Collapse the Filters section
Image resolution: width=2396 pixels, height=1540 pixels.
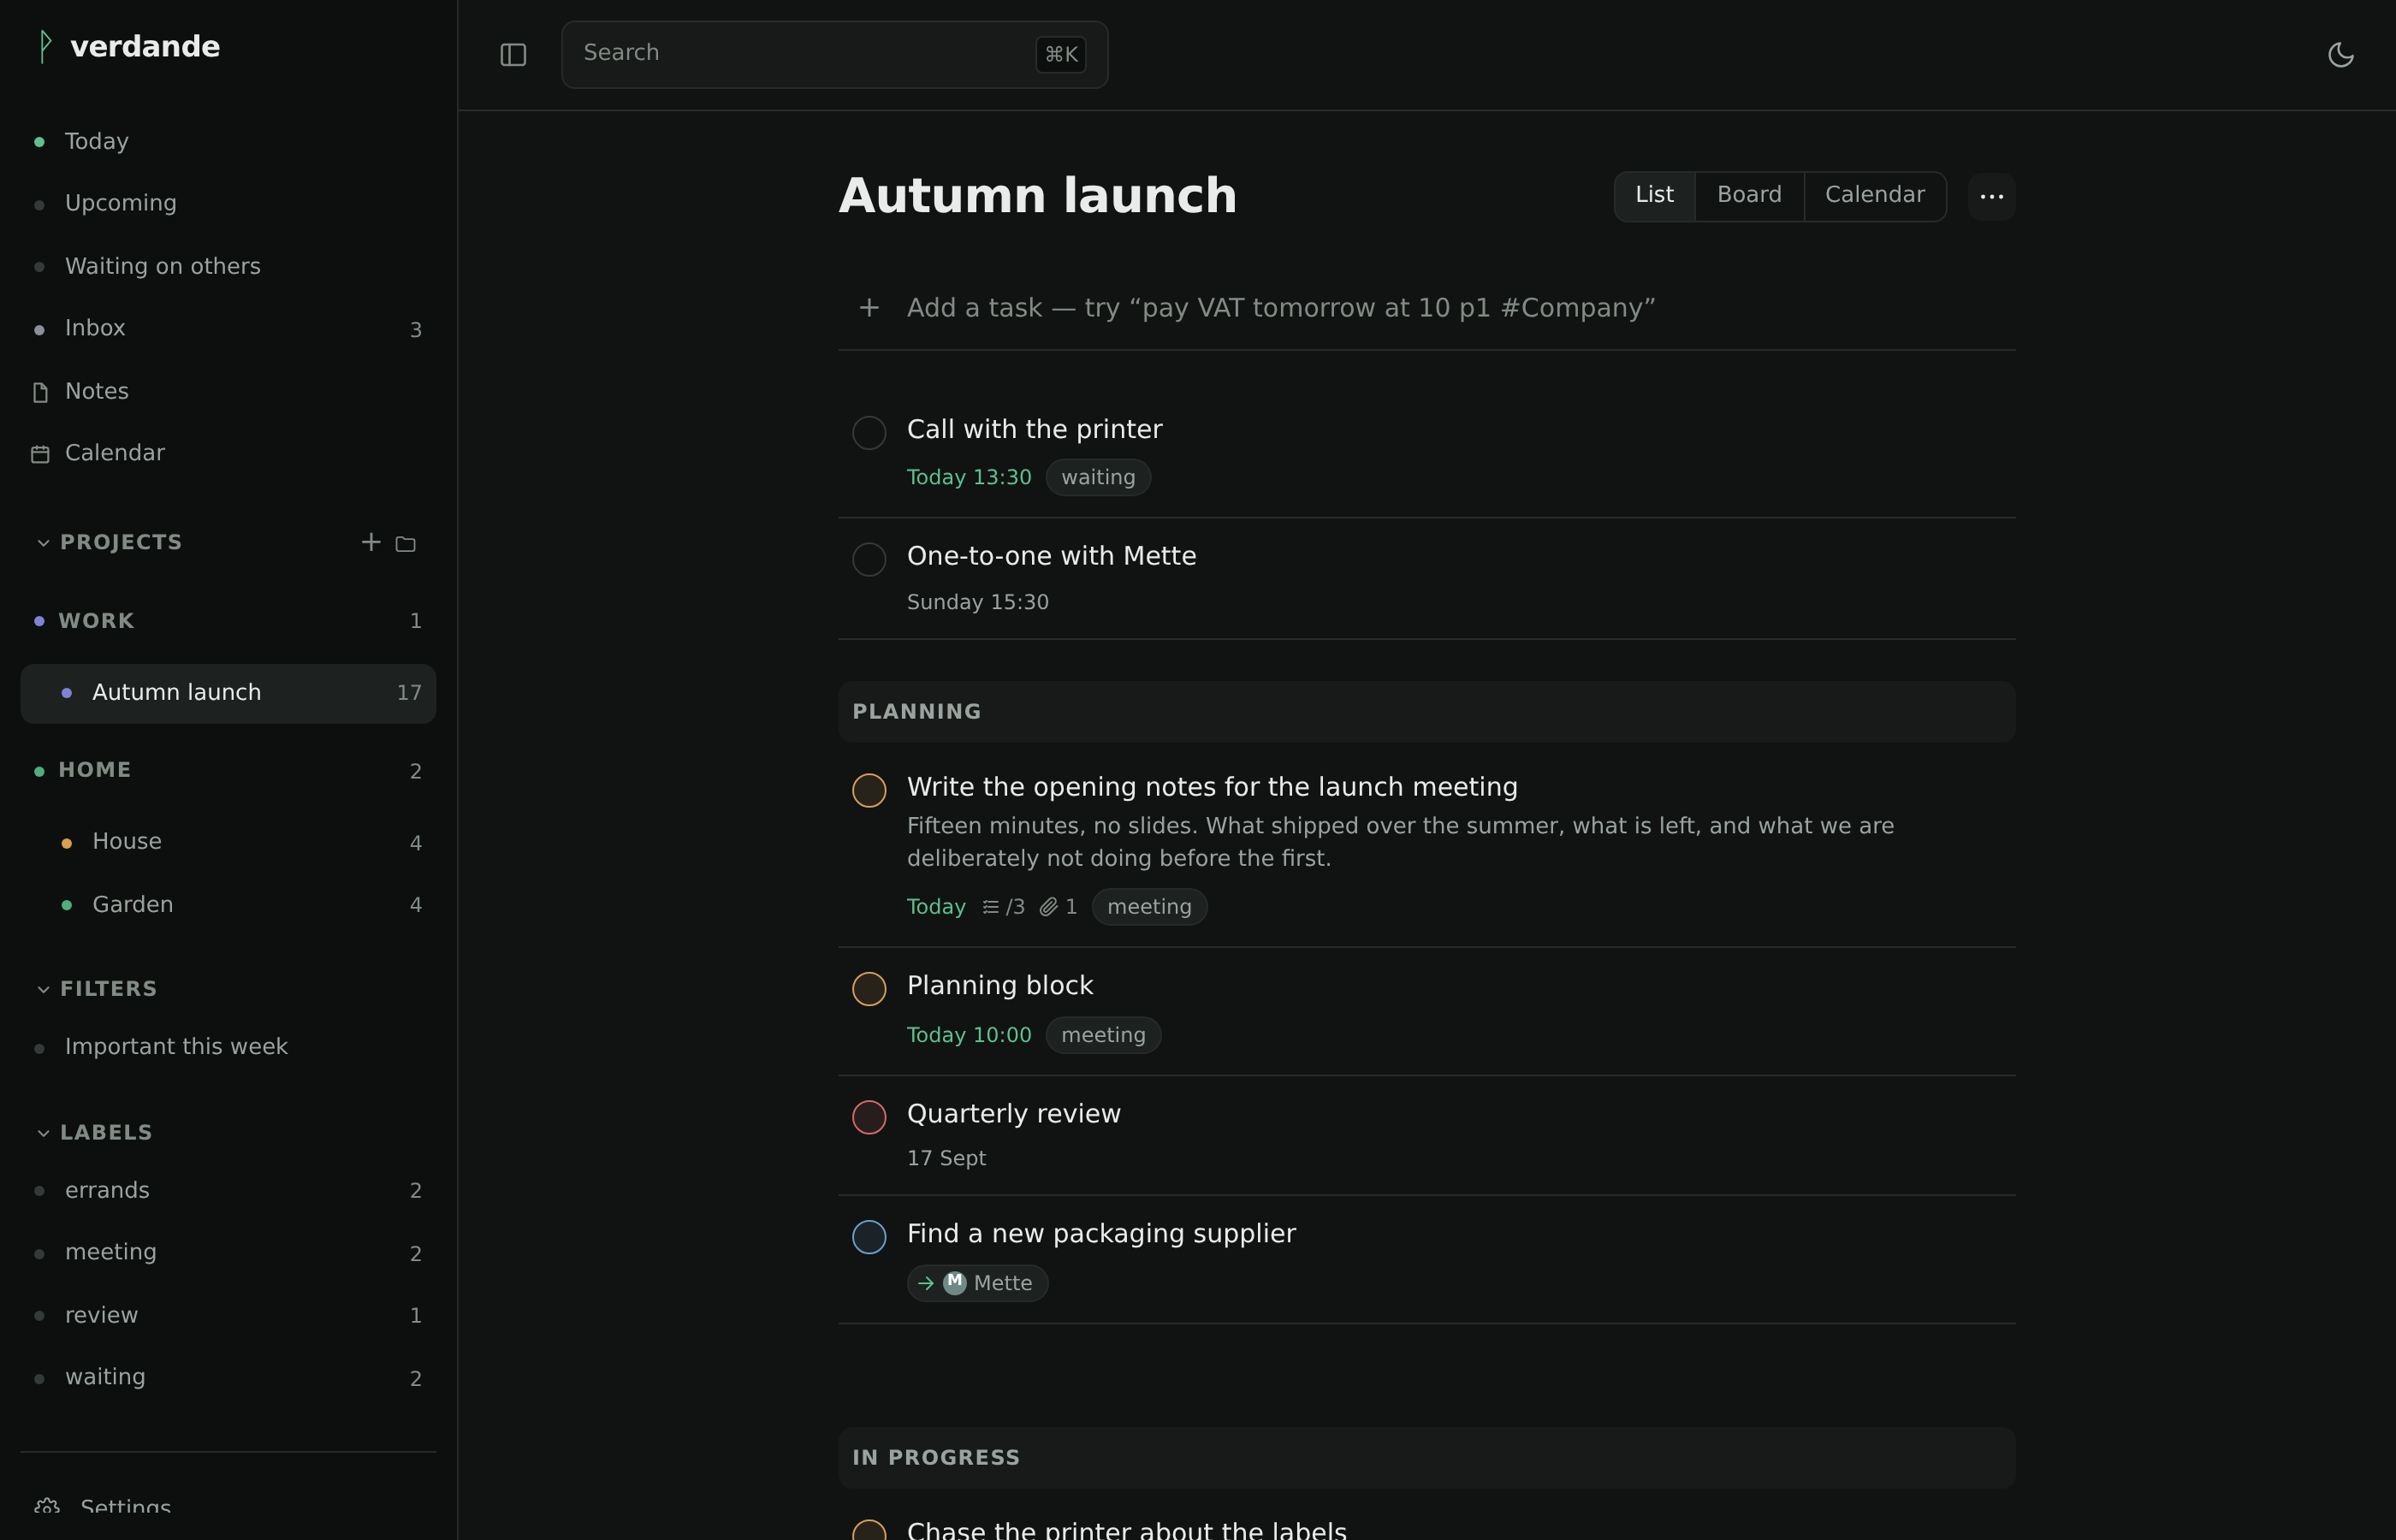pos(43,989)
